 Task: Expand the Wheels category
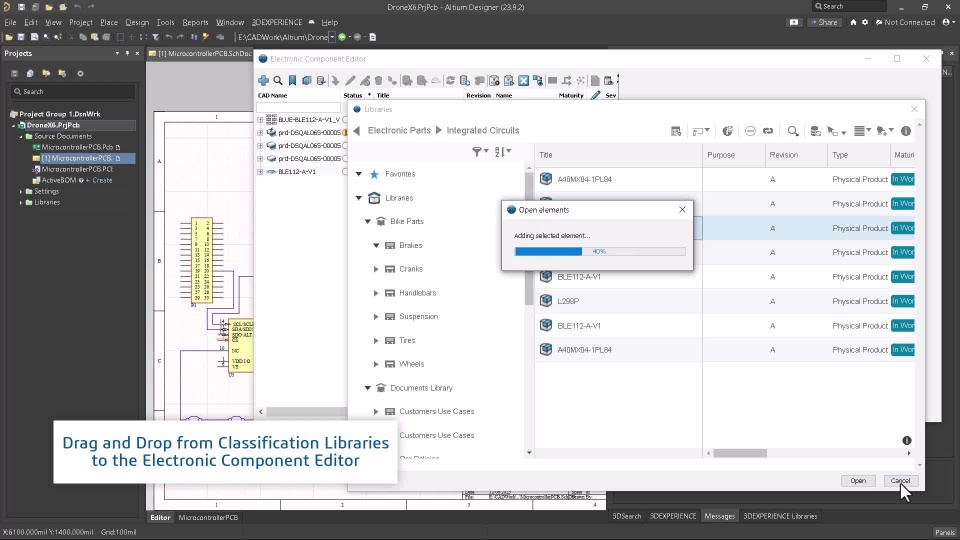(376, 364)
